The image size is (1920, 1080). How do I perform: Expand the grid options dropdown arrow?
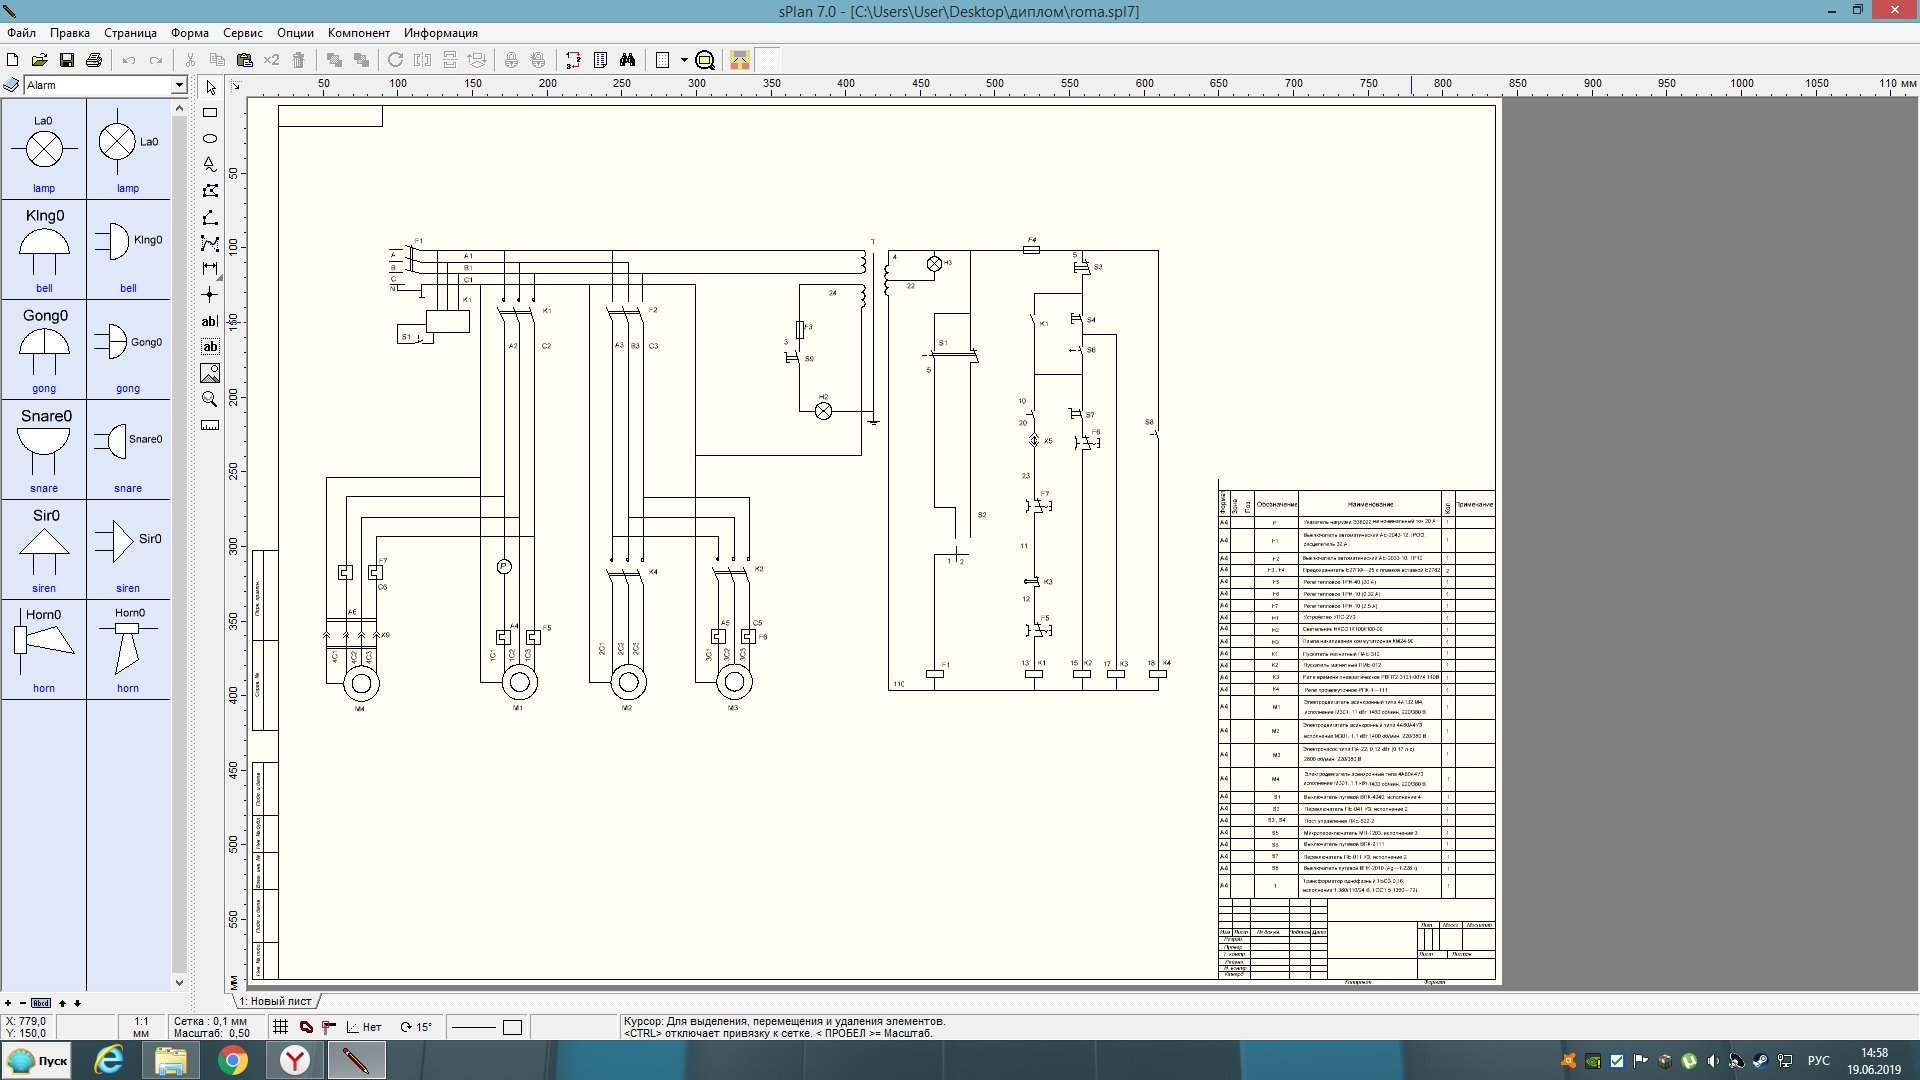pyautogui.click(x=684, y=60)
